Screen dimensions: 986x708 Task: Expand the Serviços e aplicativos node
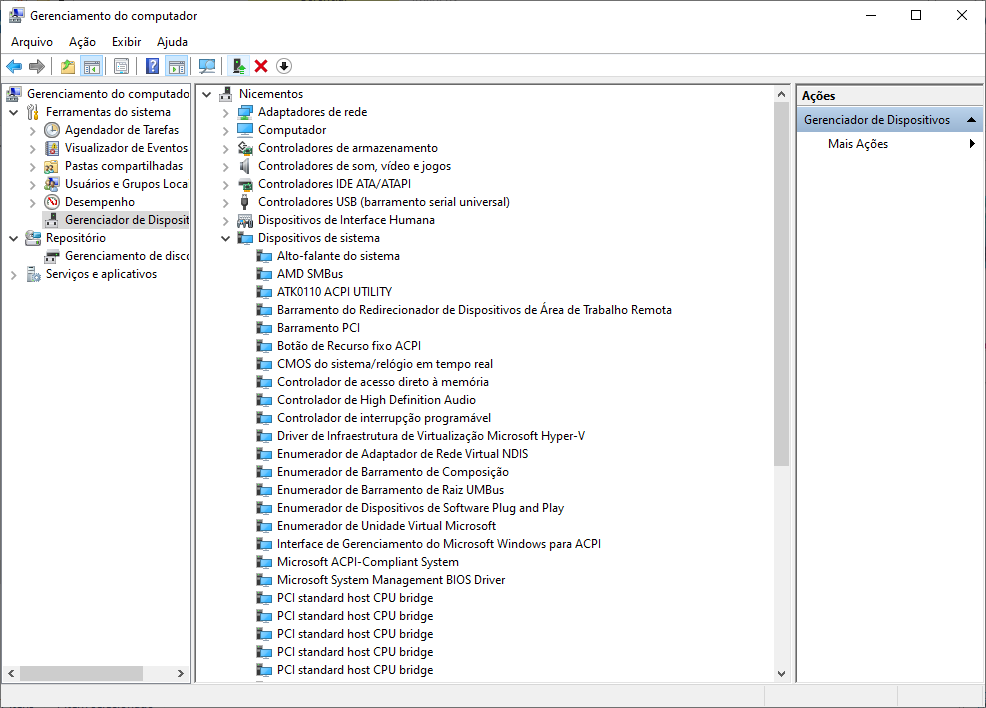(x=14, y=275)
